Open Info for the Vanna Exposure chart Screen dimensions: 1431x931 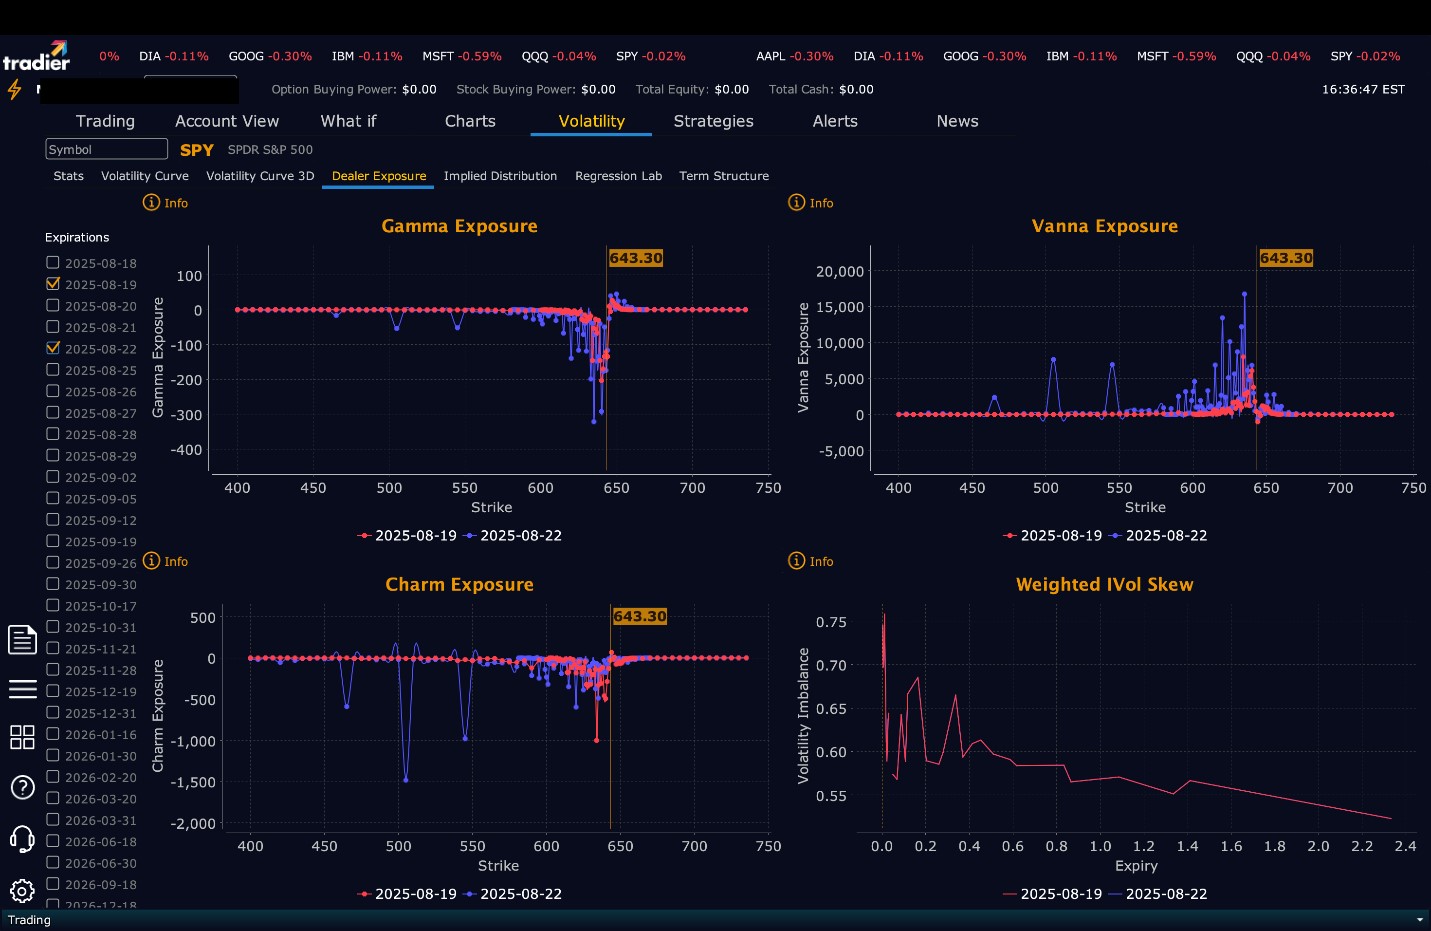pos(811,203)
